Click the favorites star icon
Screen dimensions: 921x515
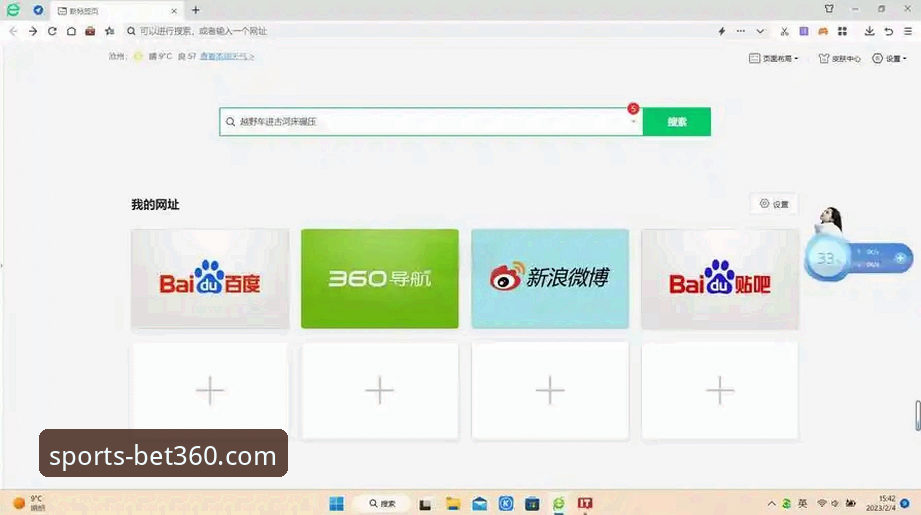tap(109, 31)
